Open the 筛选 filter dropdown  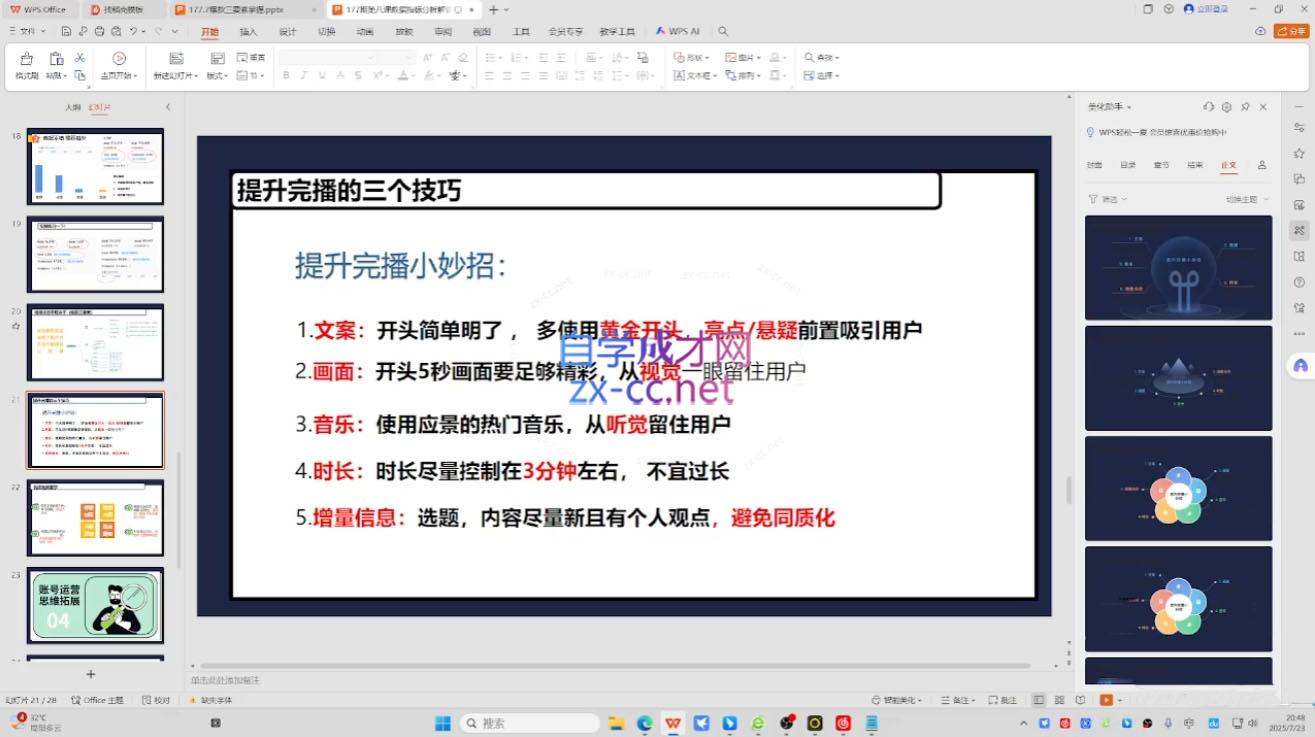1107,199
